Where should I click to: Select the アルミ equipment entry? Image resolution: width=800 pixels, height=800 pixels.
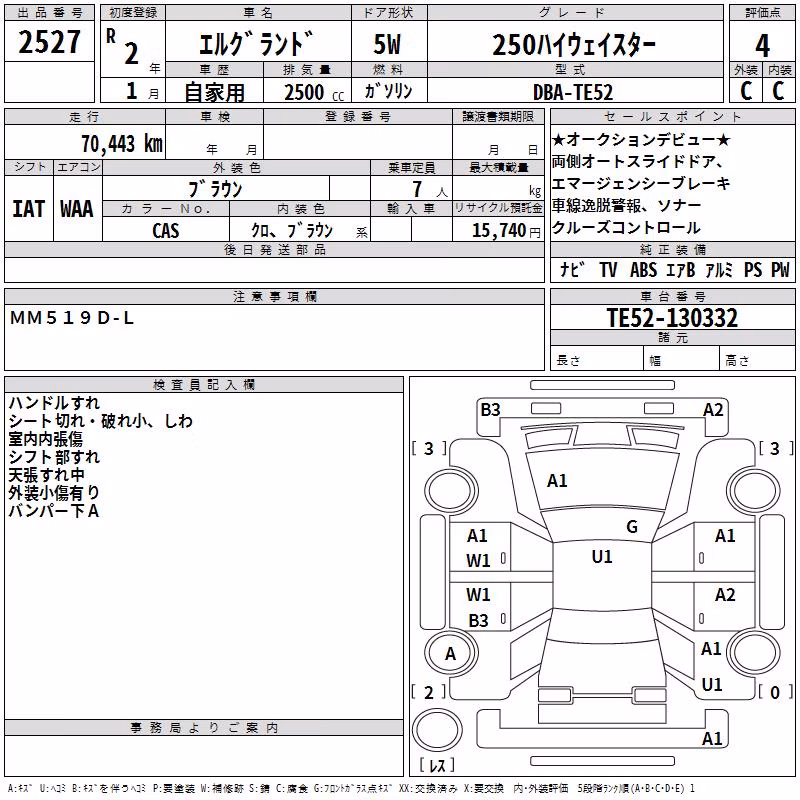coord(719,269)
